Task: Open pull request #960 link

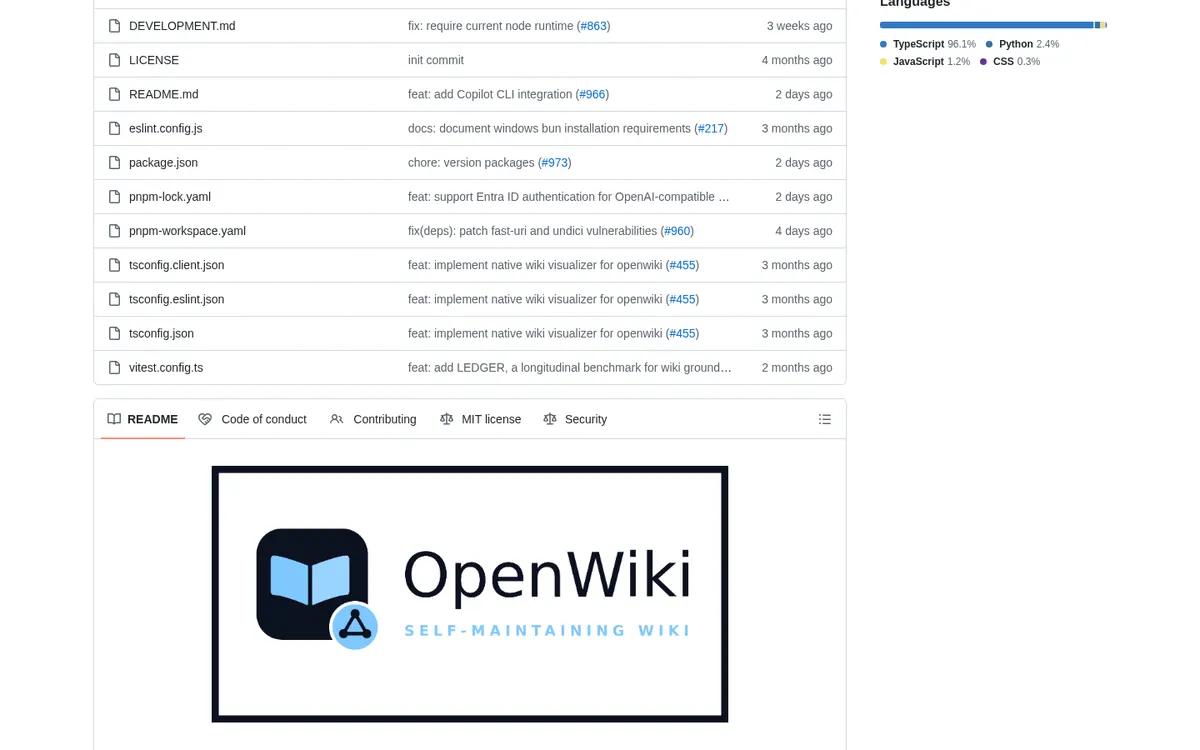Action: tap(677, 231)
